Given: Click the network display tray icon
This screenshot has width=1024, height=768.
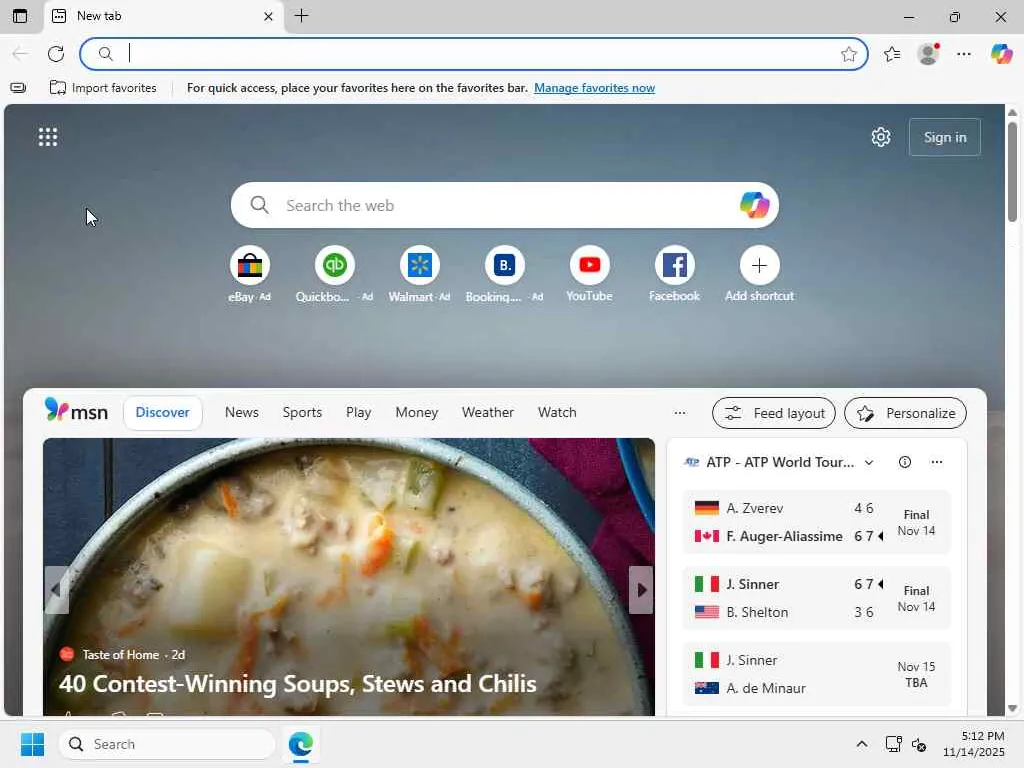Looking at the screenshot, I should (893, 744).
